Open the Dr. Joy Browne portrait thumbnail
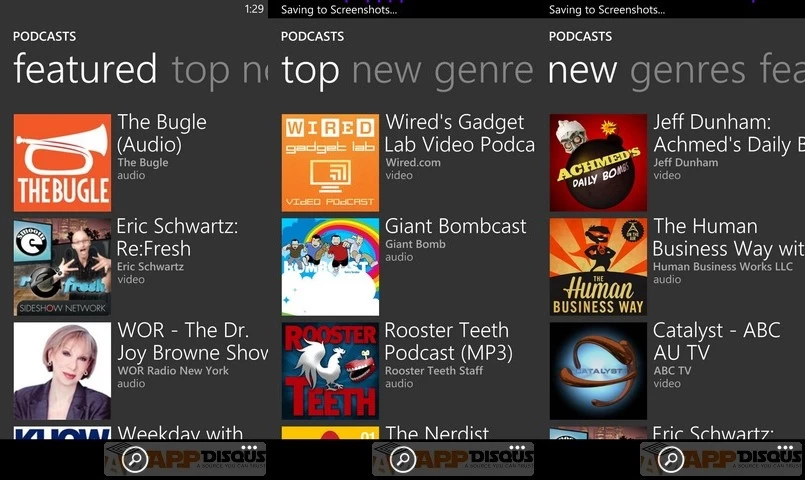Screen dimensions: 805x480 (62, 371)
